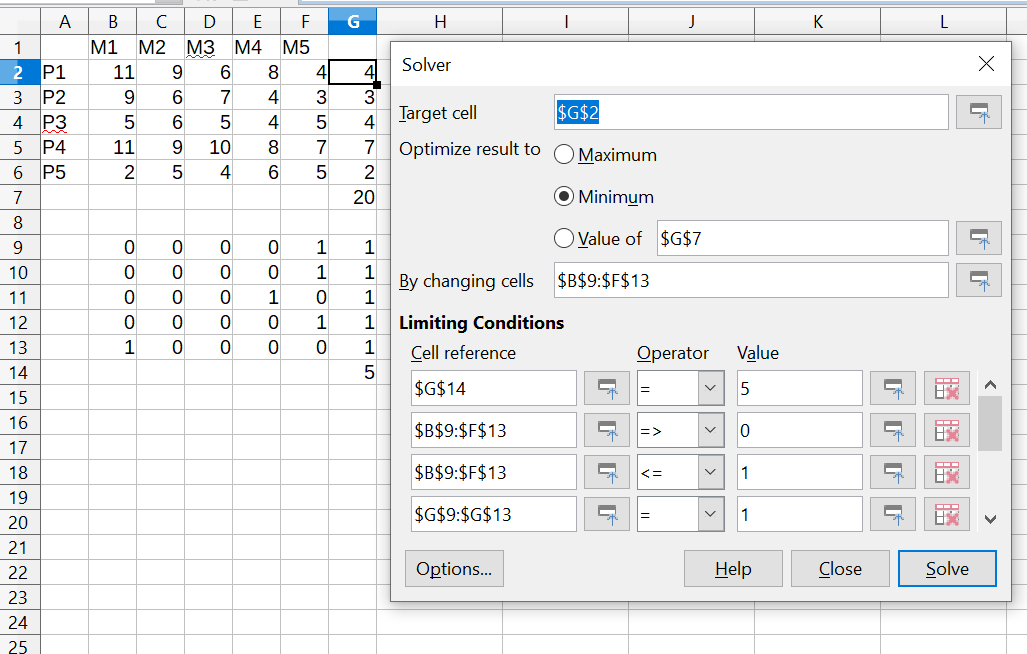The width and height of the screenshot is (1027, 654).
Task: Click cell containing P4
Action: pyautogui.click(x=64, y=147)
